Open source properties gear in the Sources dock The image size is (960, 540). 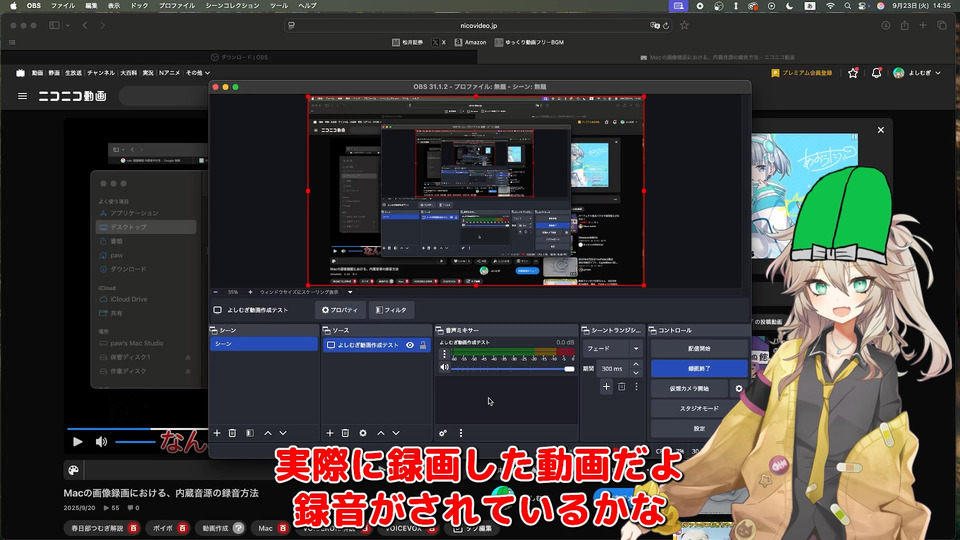coord(363,433)
